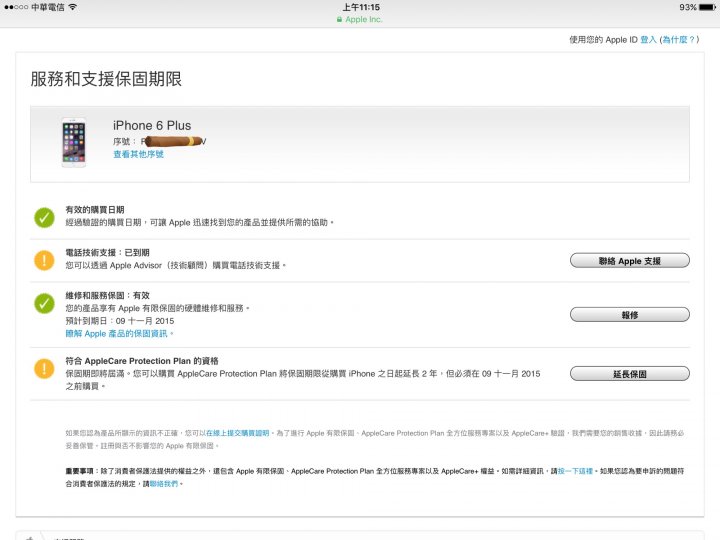720x540 pixels.
Task: Click the 電話技術支援：已到期 status text
Action: pyautogui.click(x=107, y=253)
